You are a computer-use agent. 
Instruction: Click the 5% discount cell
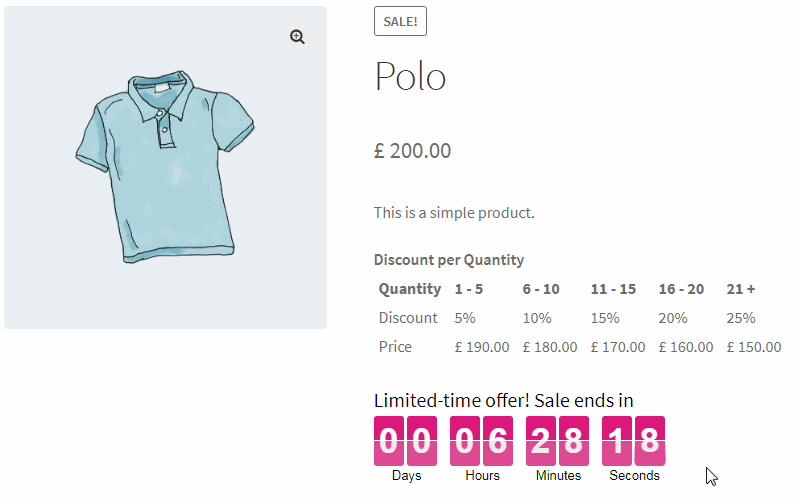[x=465, y=318]
